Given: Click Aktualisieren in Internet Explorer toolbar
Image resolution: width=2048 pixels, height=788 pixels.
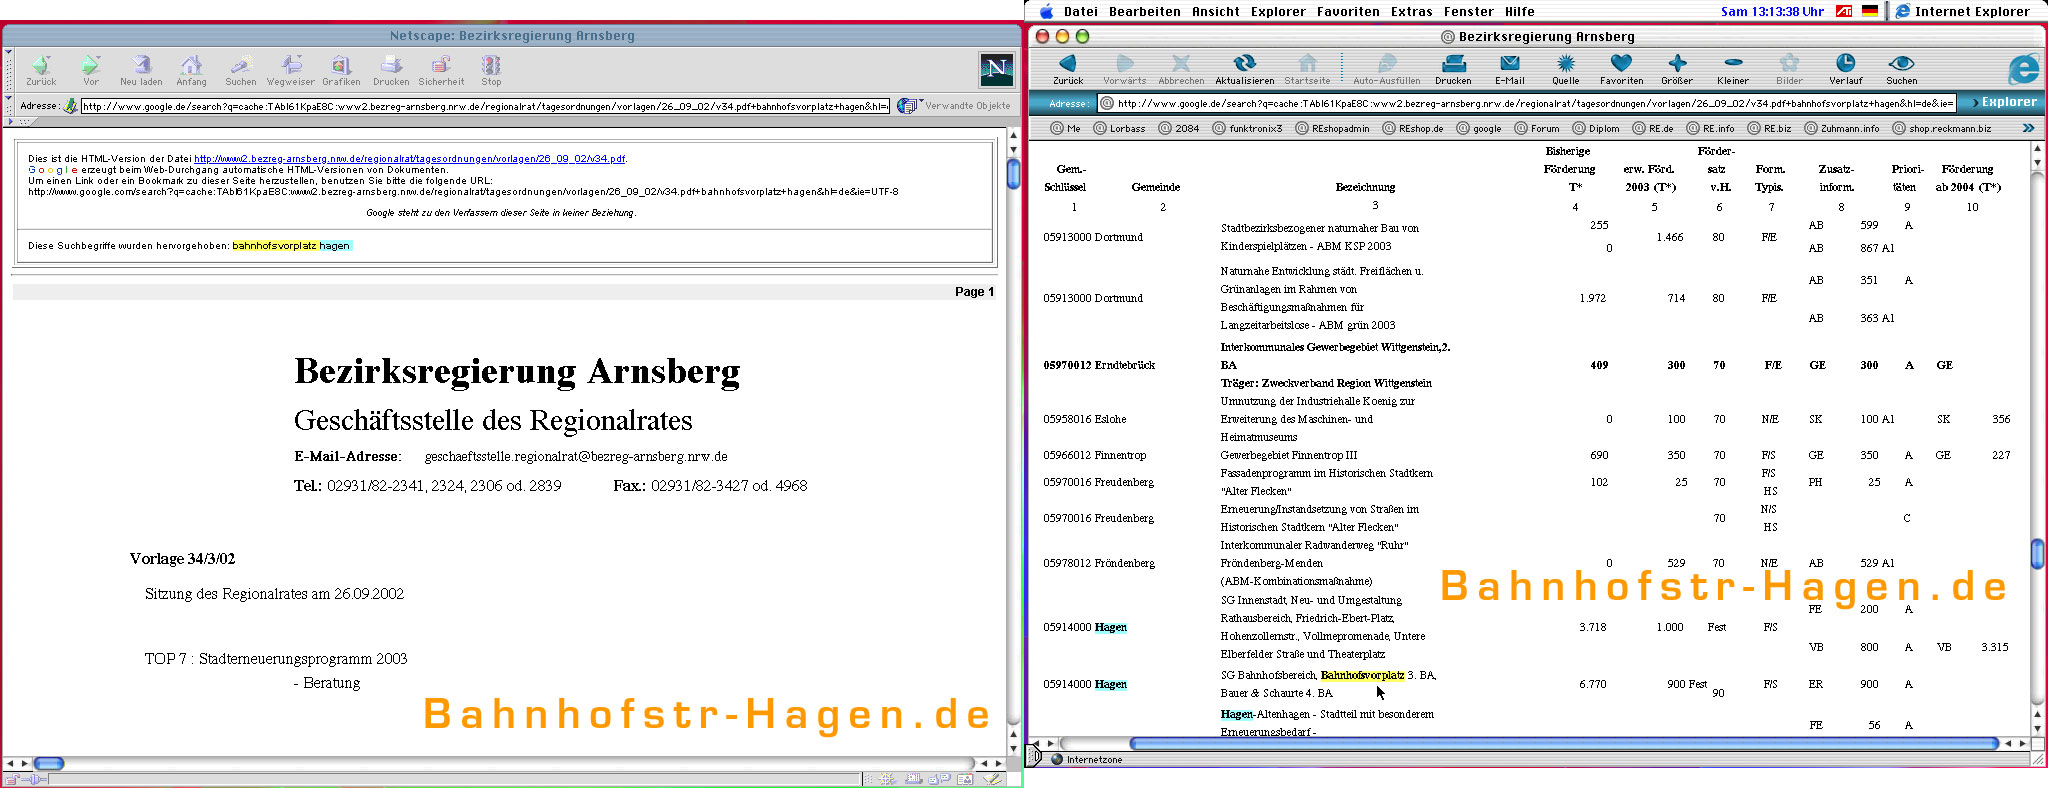Looking at the screenshot, I should click(1244, 67).
